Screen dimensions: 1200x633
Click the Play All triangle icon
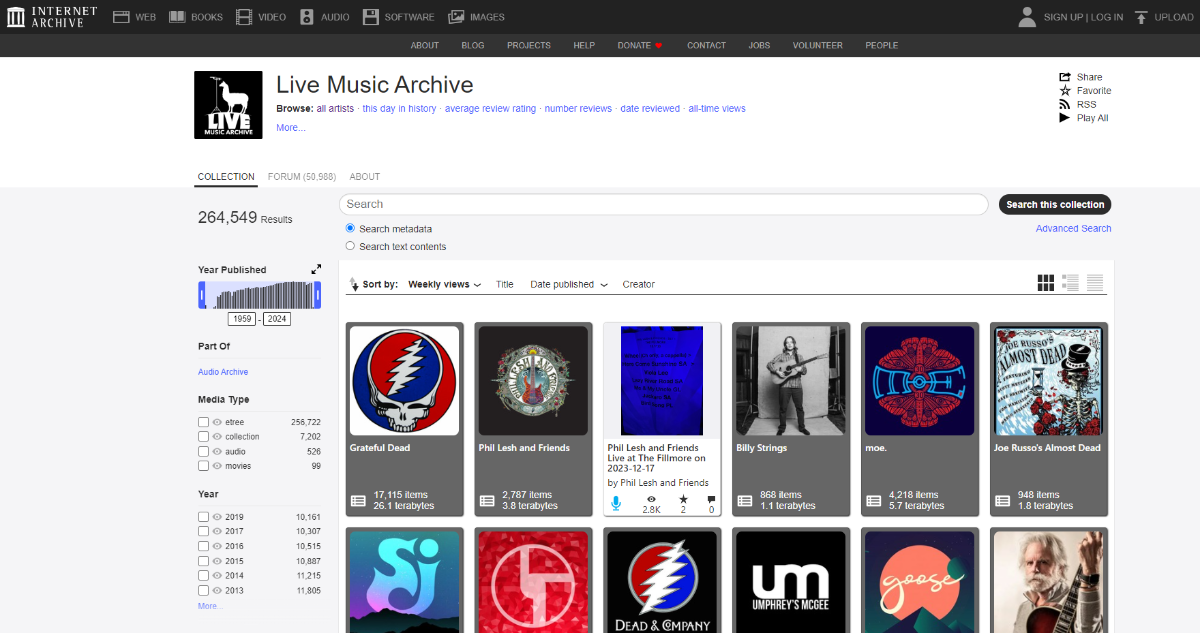coord(1065,118)
